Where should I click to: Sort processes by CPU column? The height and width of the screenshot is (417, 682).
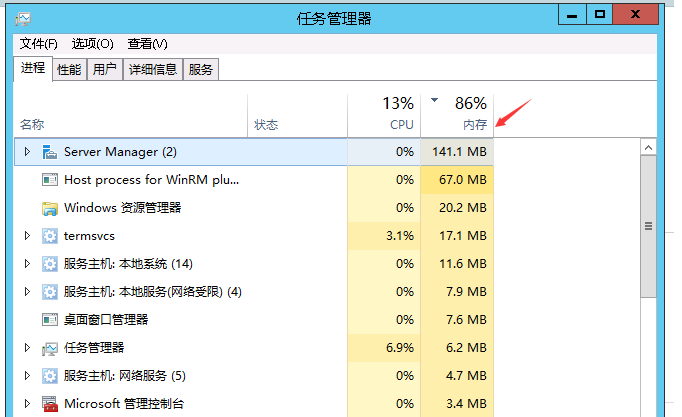401,125
